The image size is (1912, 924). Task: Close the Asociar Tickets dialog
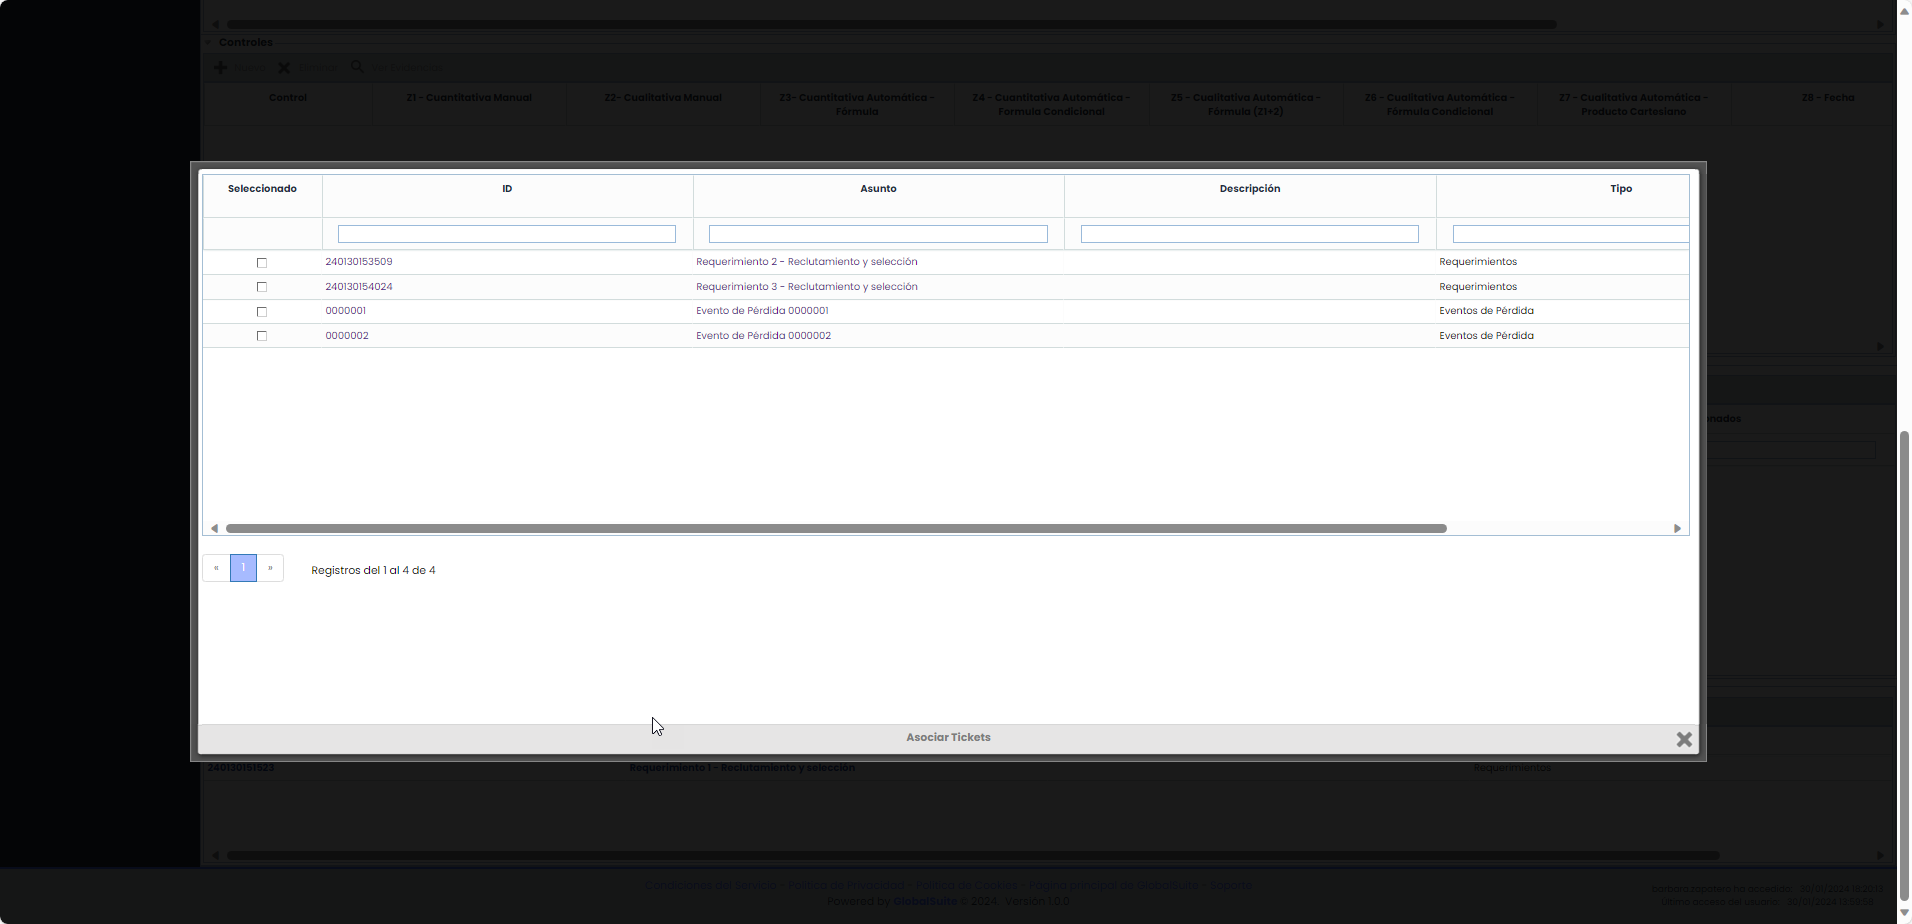[1684, 739]
